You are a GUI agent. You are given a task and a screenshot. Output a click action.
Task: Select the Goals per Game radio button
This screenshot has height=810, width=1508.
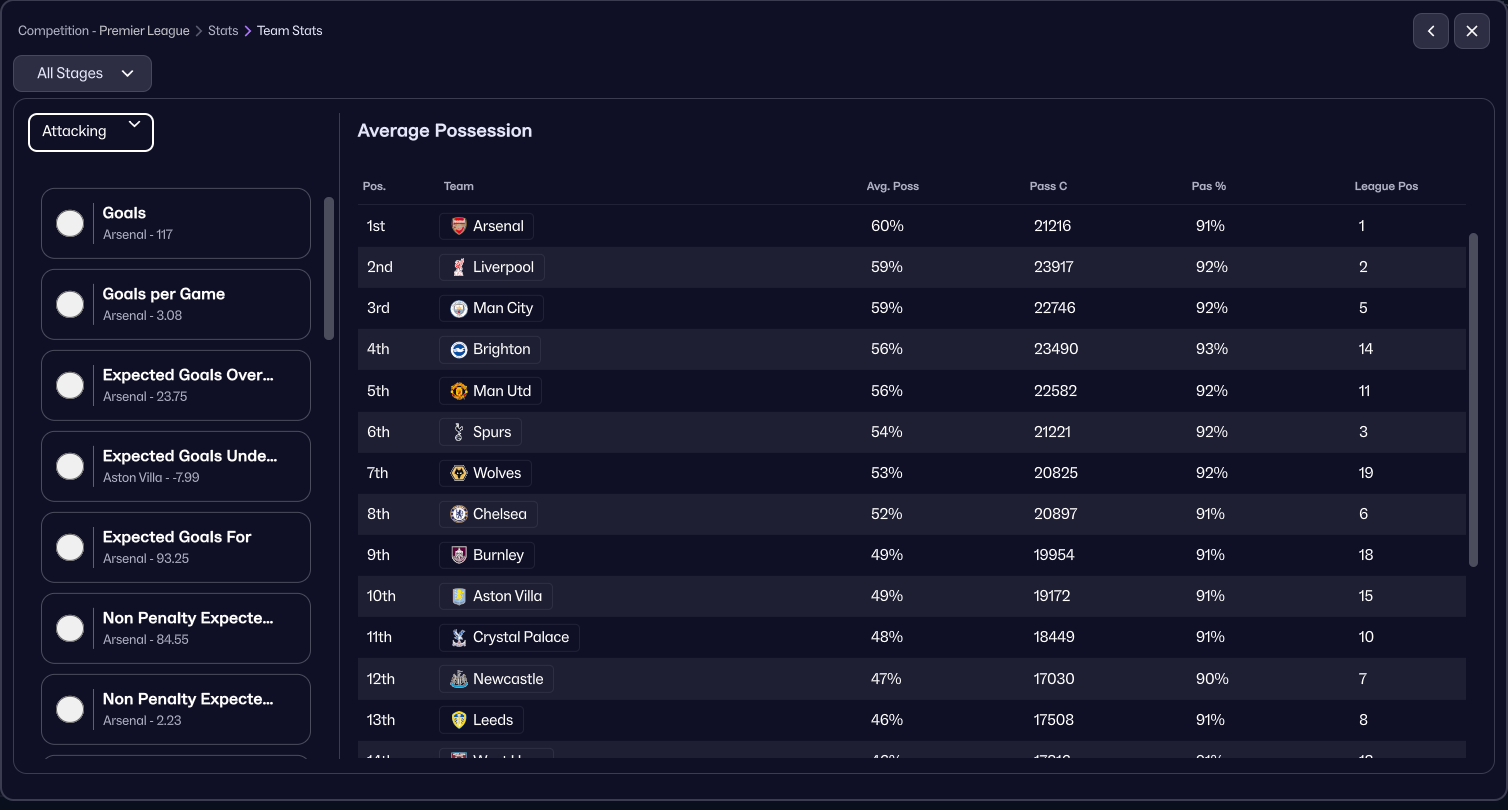[x=70, y=304]
